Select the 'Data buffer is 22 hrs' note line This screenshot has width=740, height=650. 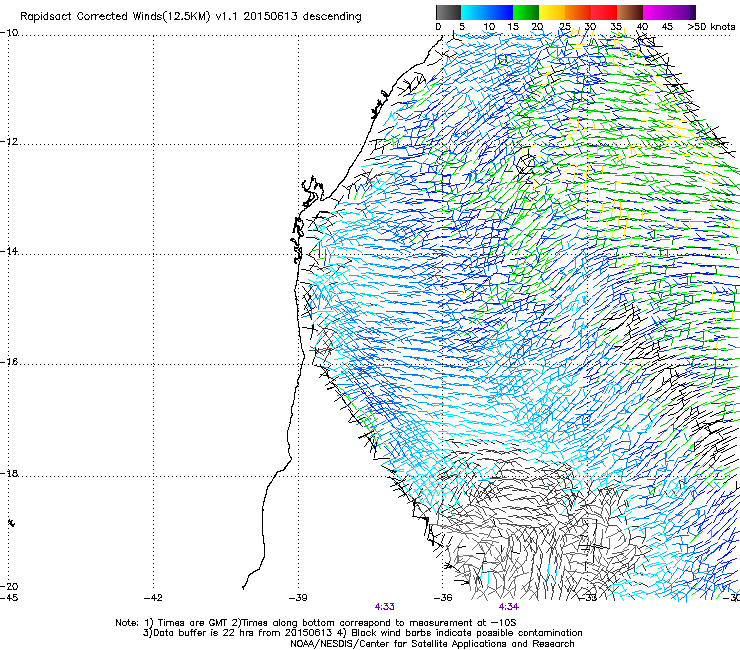click(362, 633)
